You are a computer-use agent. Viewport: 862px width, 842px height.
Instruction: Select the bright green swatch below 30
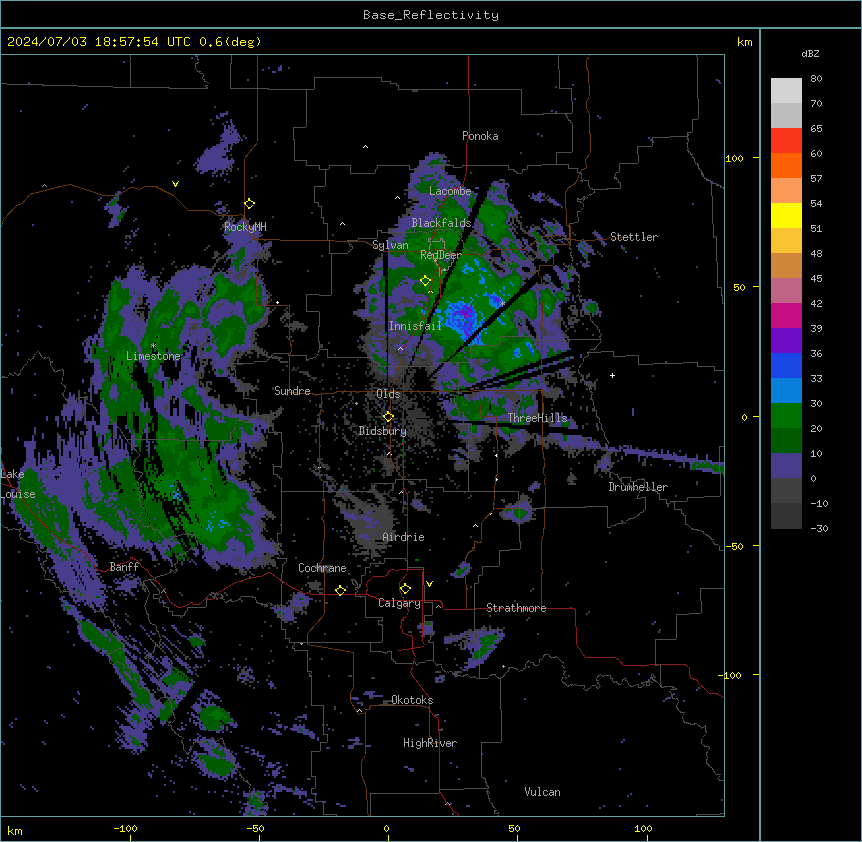click(x=786, y=416)
